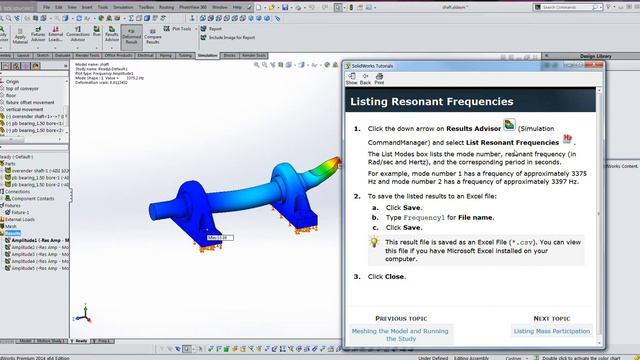Screen dimensions: 640x360
Task: Switch to the Simulation ribbon tab
Action: click(x=207, y=55)
